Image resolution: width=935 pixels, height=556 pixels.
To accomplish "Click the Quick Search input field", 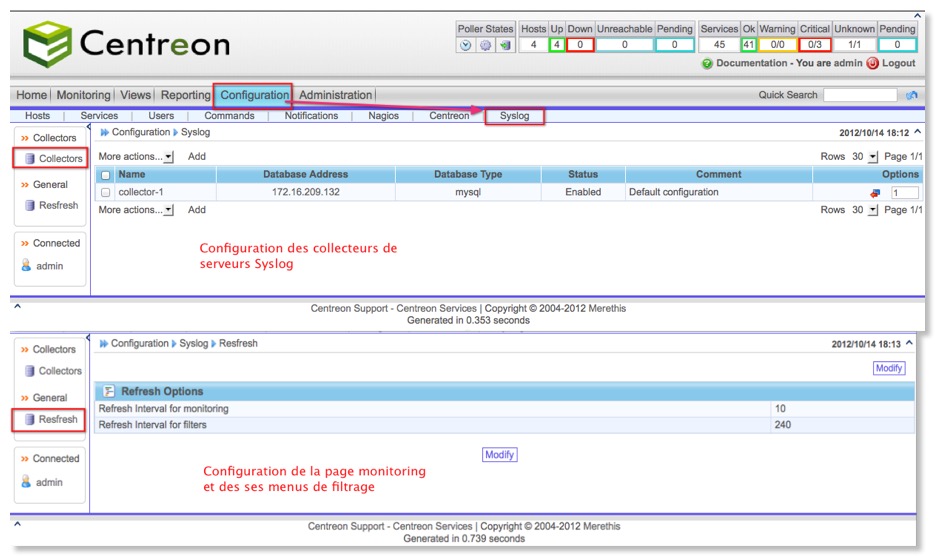I will (859, 95).
